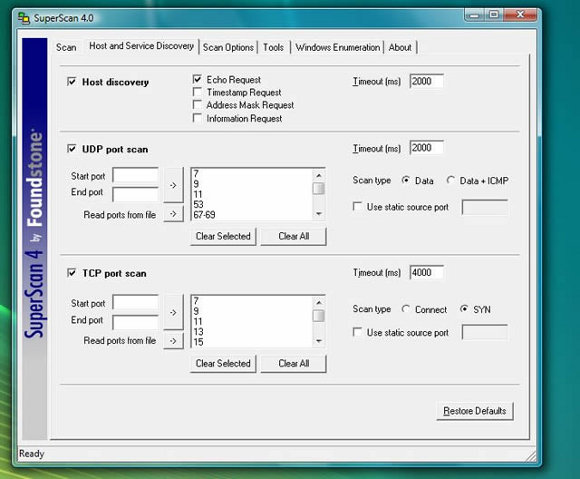Uncheck the Echo Request option

click(x=197, y=79)
